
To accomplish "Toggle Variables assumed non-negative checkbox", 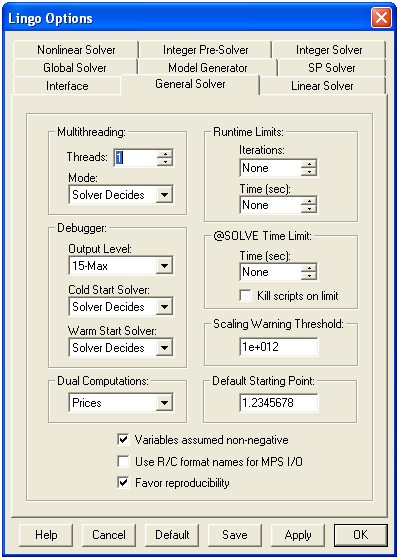I will [x=123, y=440].
